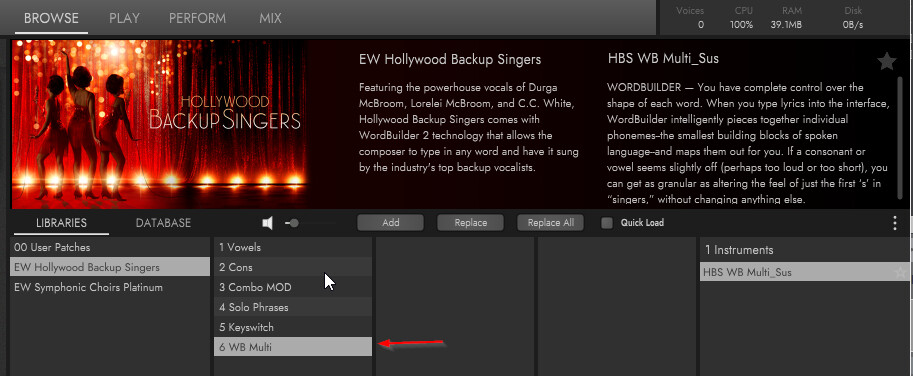The height and width of the screenshot is (376, 913).
Task: Open the PERFORM tab
Action: (197, 18)
